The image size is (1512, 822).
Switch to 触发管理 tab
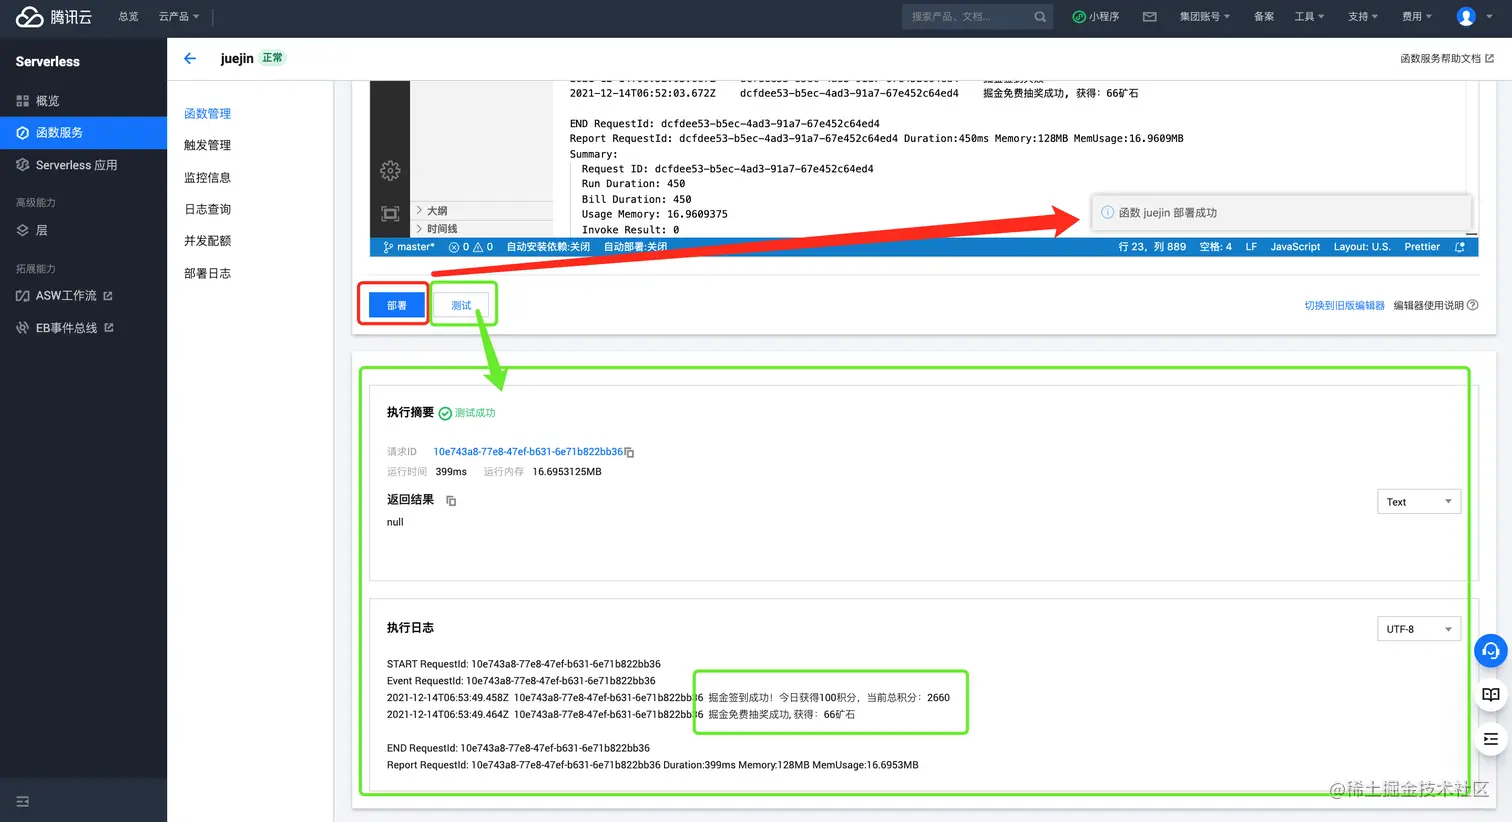coord(207,145)
